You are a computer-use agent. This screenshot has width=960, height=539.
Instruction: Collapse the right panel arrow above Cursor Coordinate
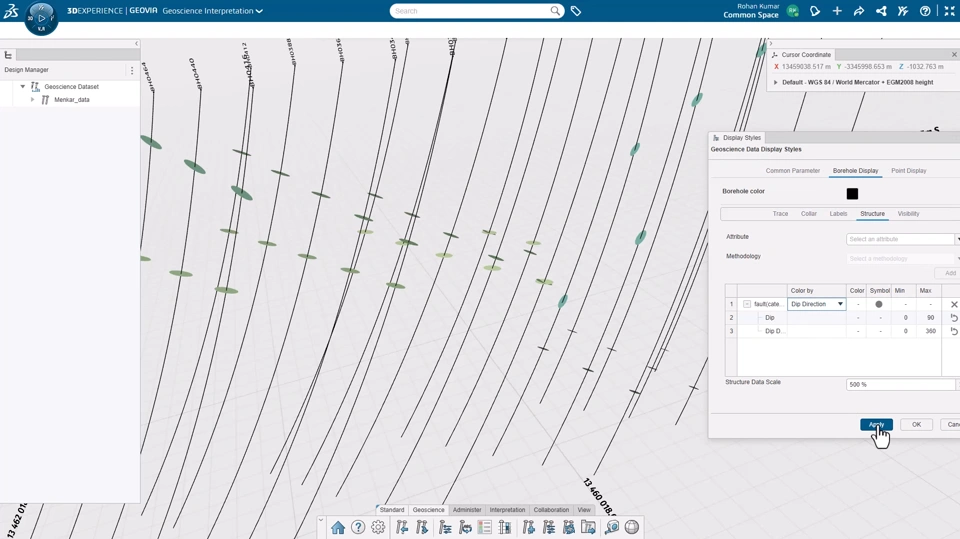[771, 43]
